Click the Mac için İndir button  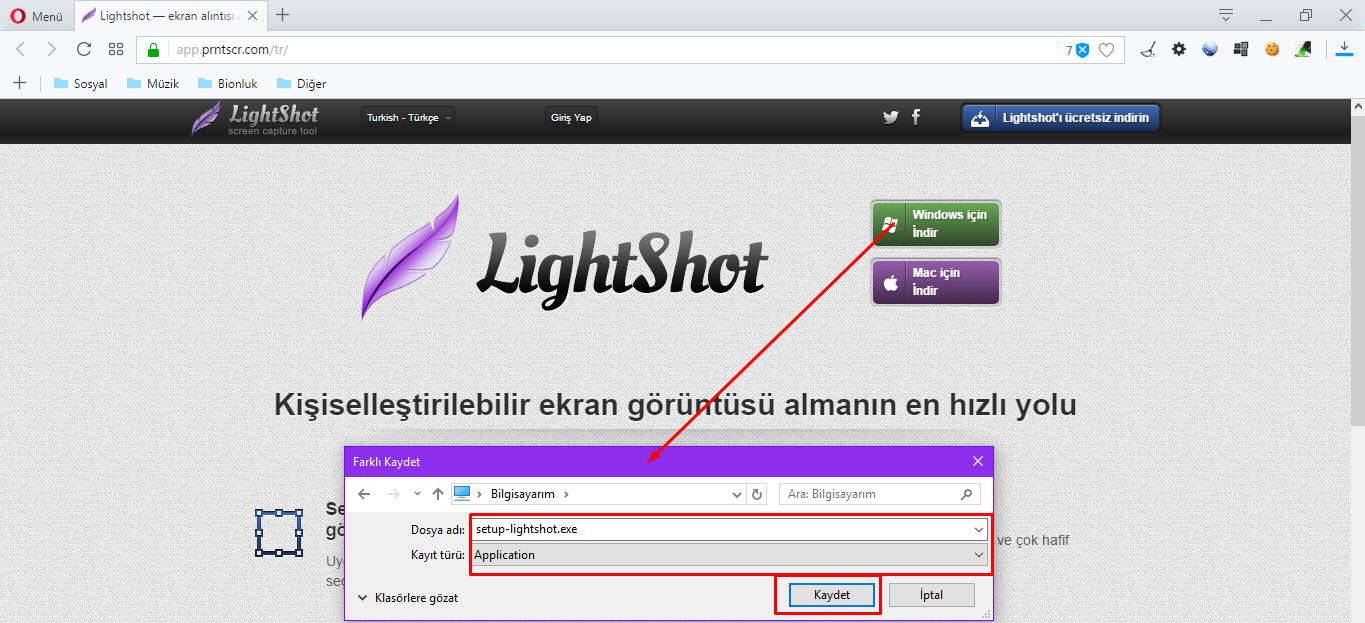935,282
